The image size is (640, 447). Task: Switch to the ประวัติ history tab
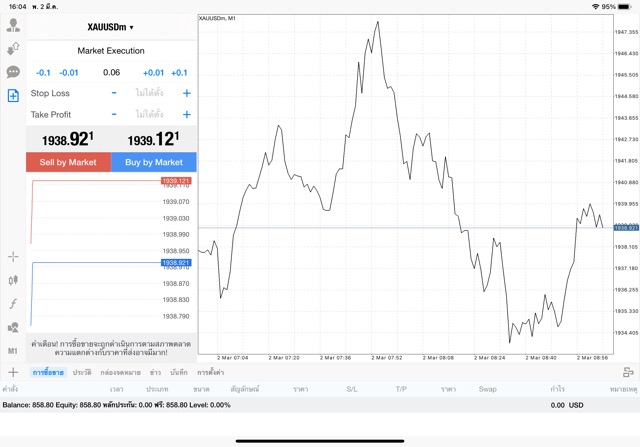[x=81, y=372]
